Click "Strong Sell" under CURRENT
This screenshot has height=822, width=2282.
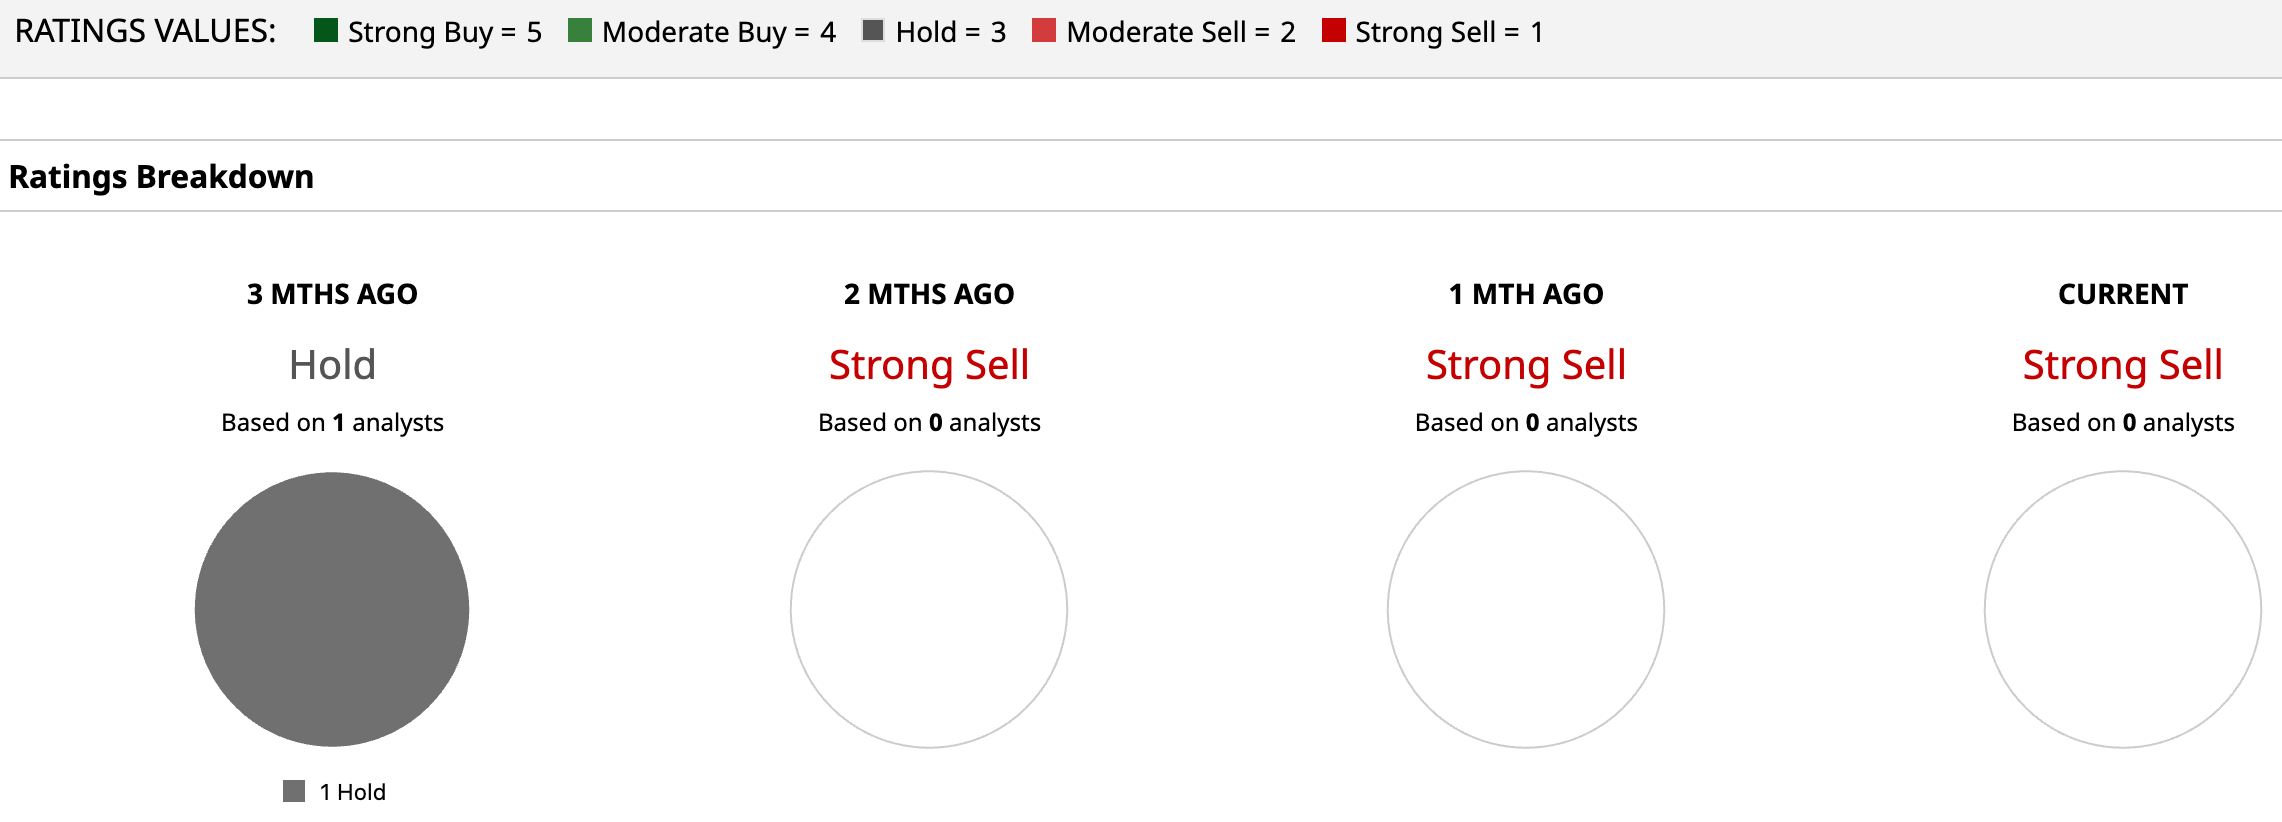2123,365
